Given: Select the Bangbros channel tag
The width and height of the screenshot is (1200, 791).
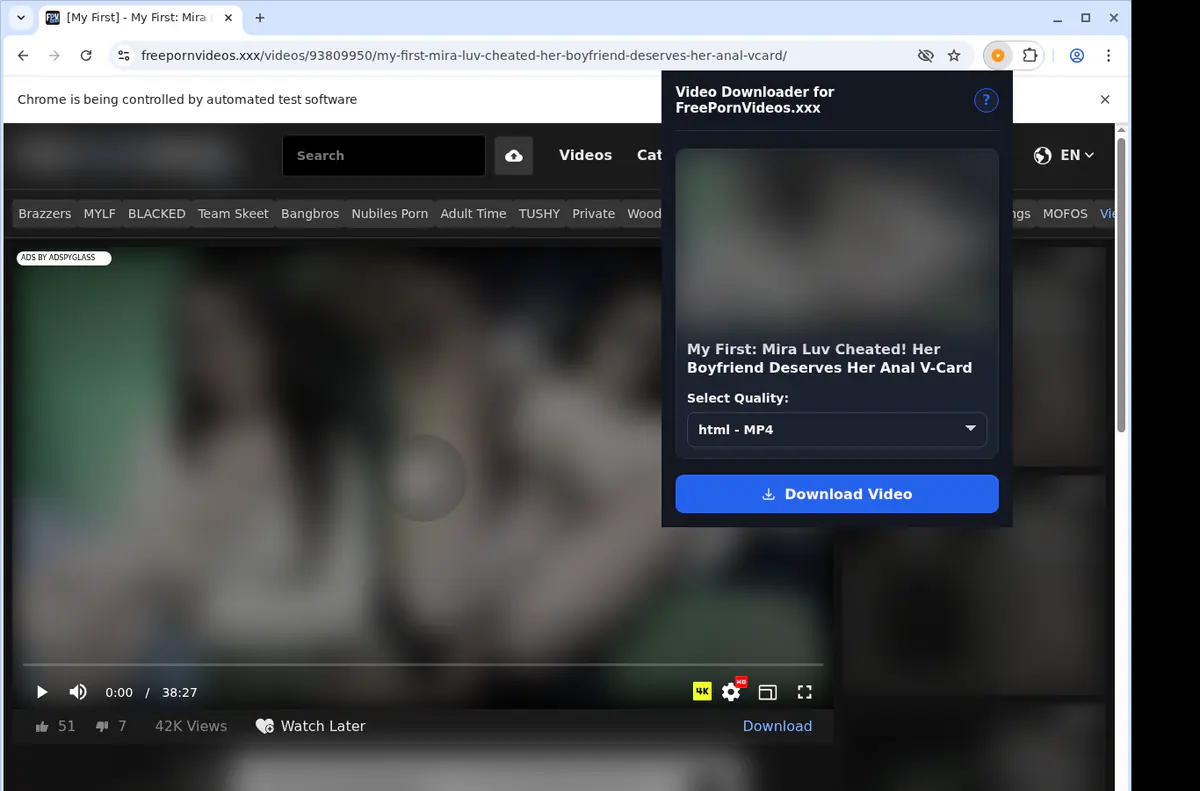Looking at the screenshot, I should pyautogui.click(x=310, y=214).
